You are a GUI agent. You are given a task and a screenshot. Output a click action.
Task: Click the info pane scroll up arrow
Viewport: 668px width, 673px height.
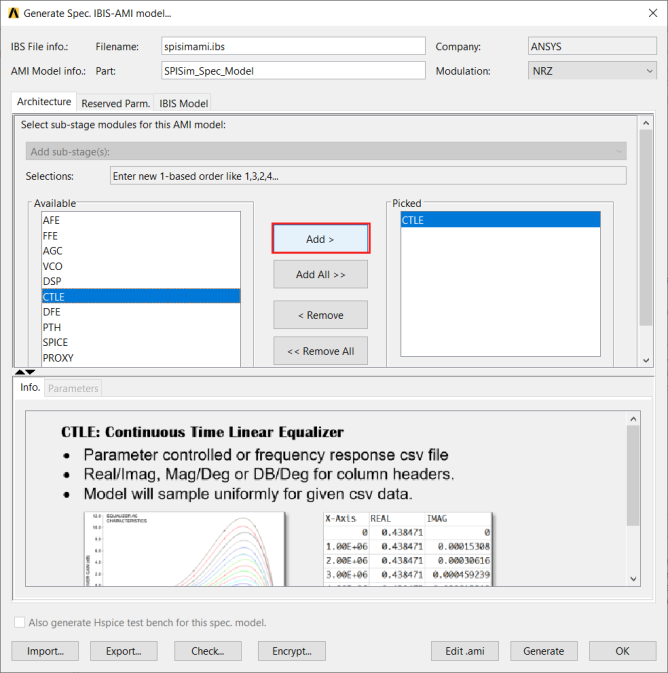[633, 419]
